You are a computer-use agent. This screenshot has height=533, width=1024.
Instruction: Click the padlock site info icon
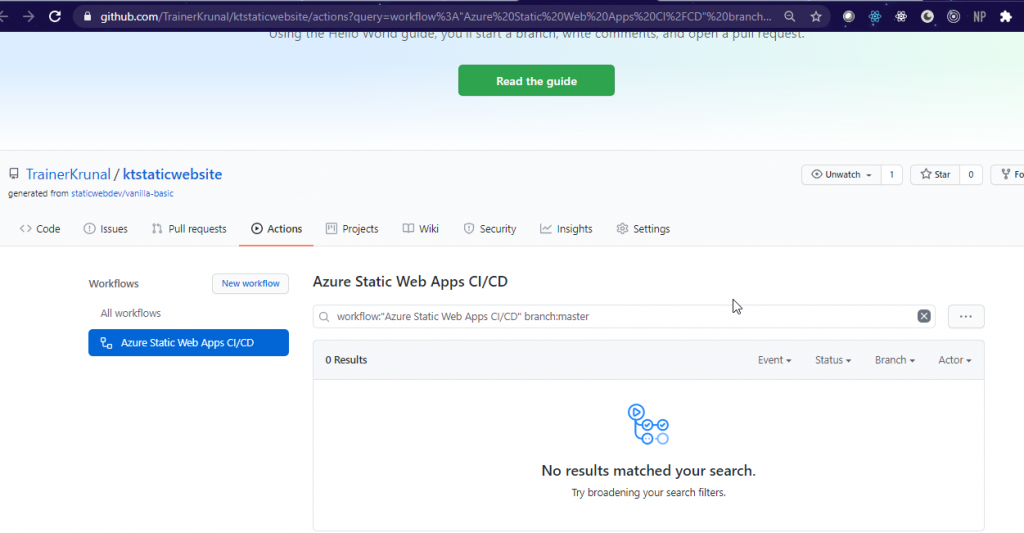point(87,17)
